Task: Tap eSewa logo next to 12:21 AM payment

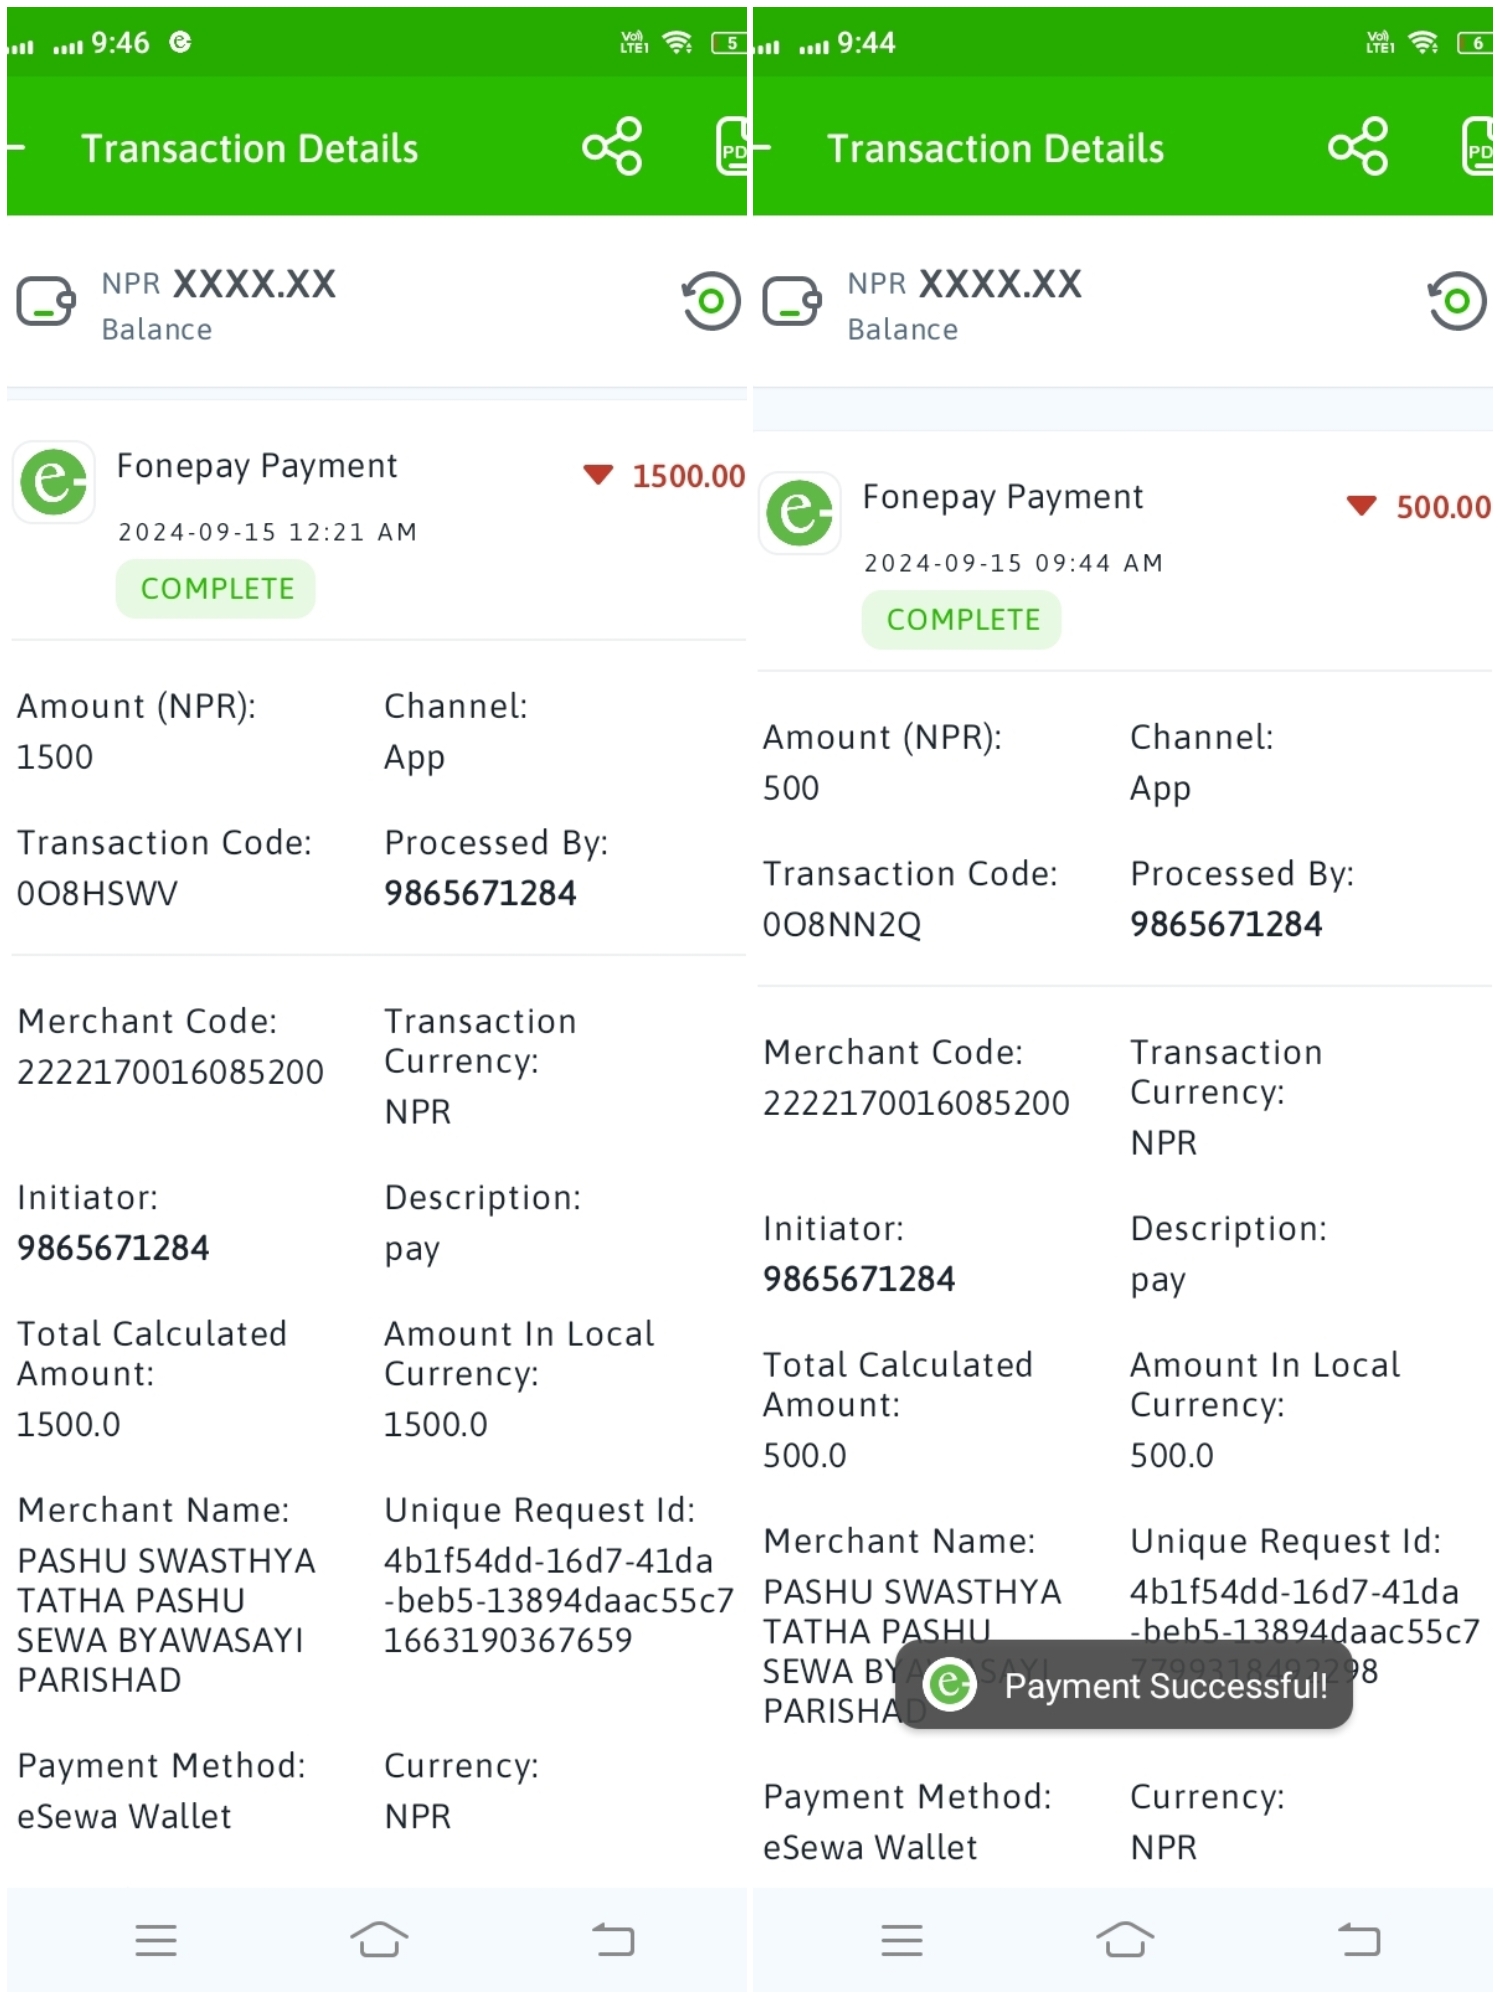Action: click(54, 482)
